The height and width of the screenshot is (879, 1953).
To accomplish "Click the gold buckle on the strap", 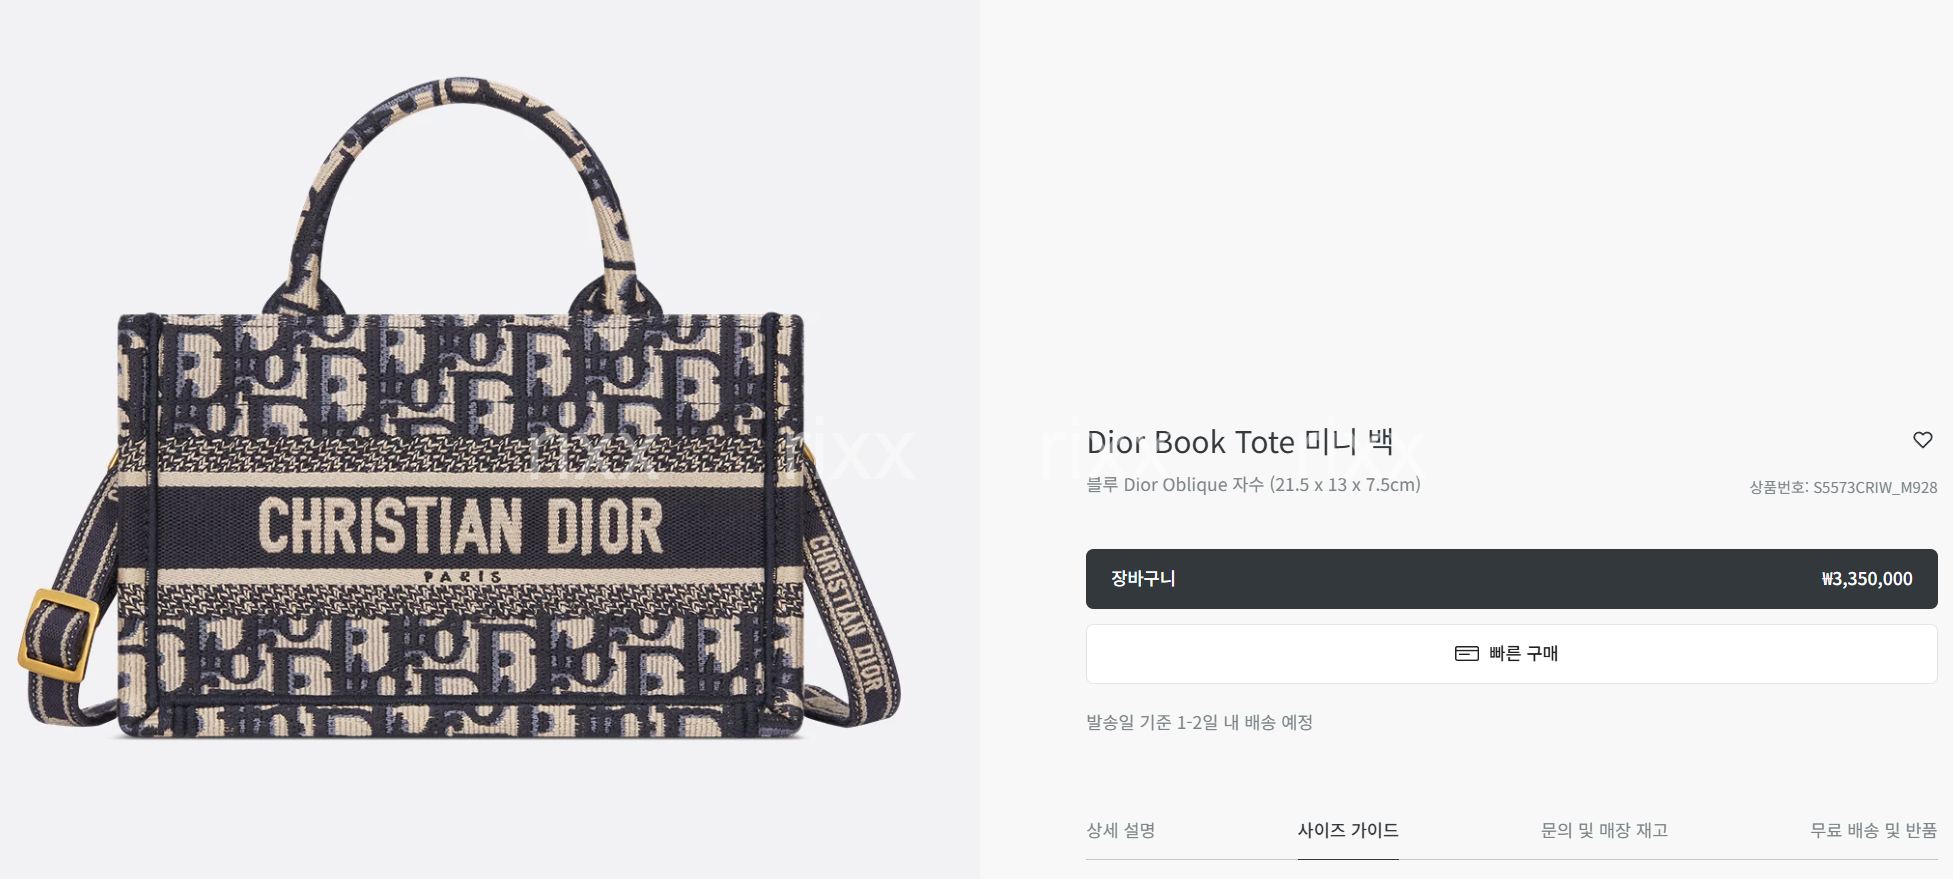I will tap(58, 635).
